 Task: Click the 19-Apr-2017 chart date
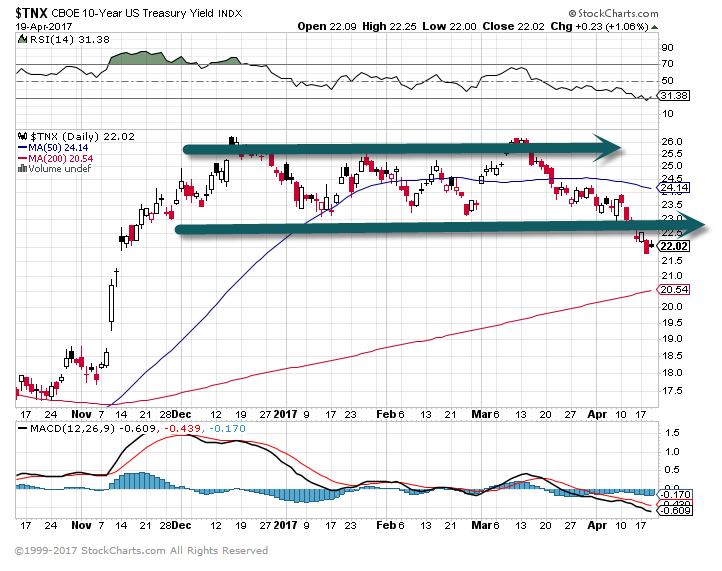click(43, 26)
